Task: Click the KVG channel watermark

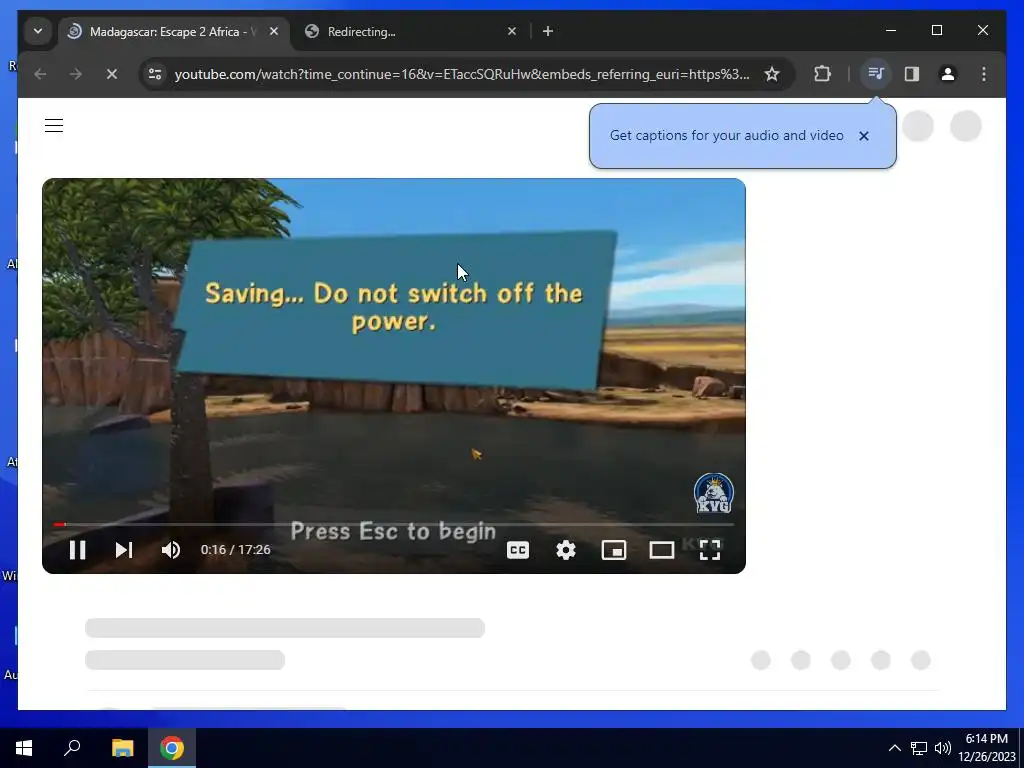Action: click(713, 494)
